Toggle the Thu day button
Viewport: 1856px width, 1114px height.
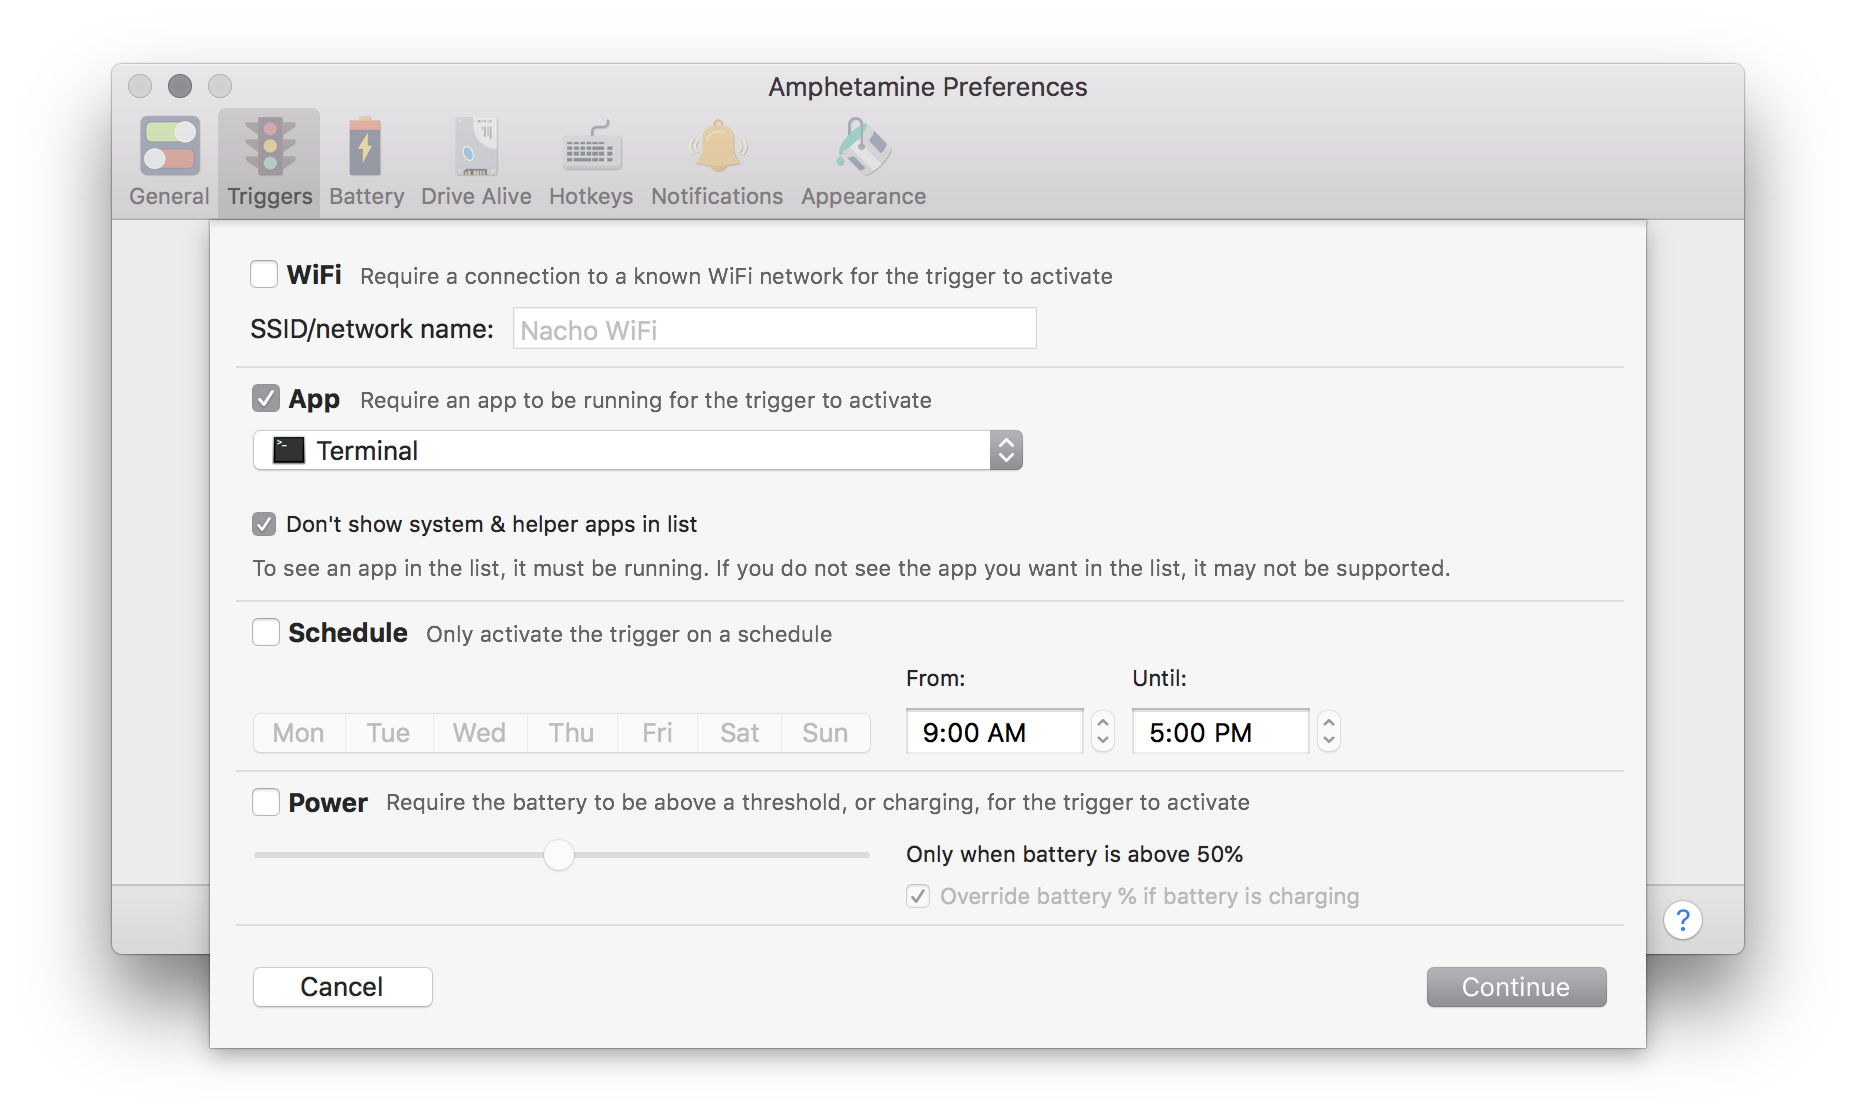[x=571, y=733]
